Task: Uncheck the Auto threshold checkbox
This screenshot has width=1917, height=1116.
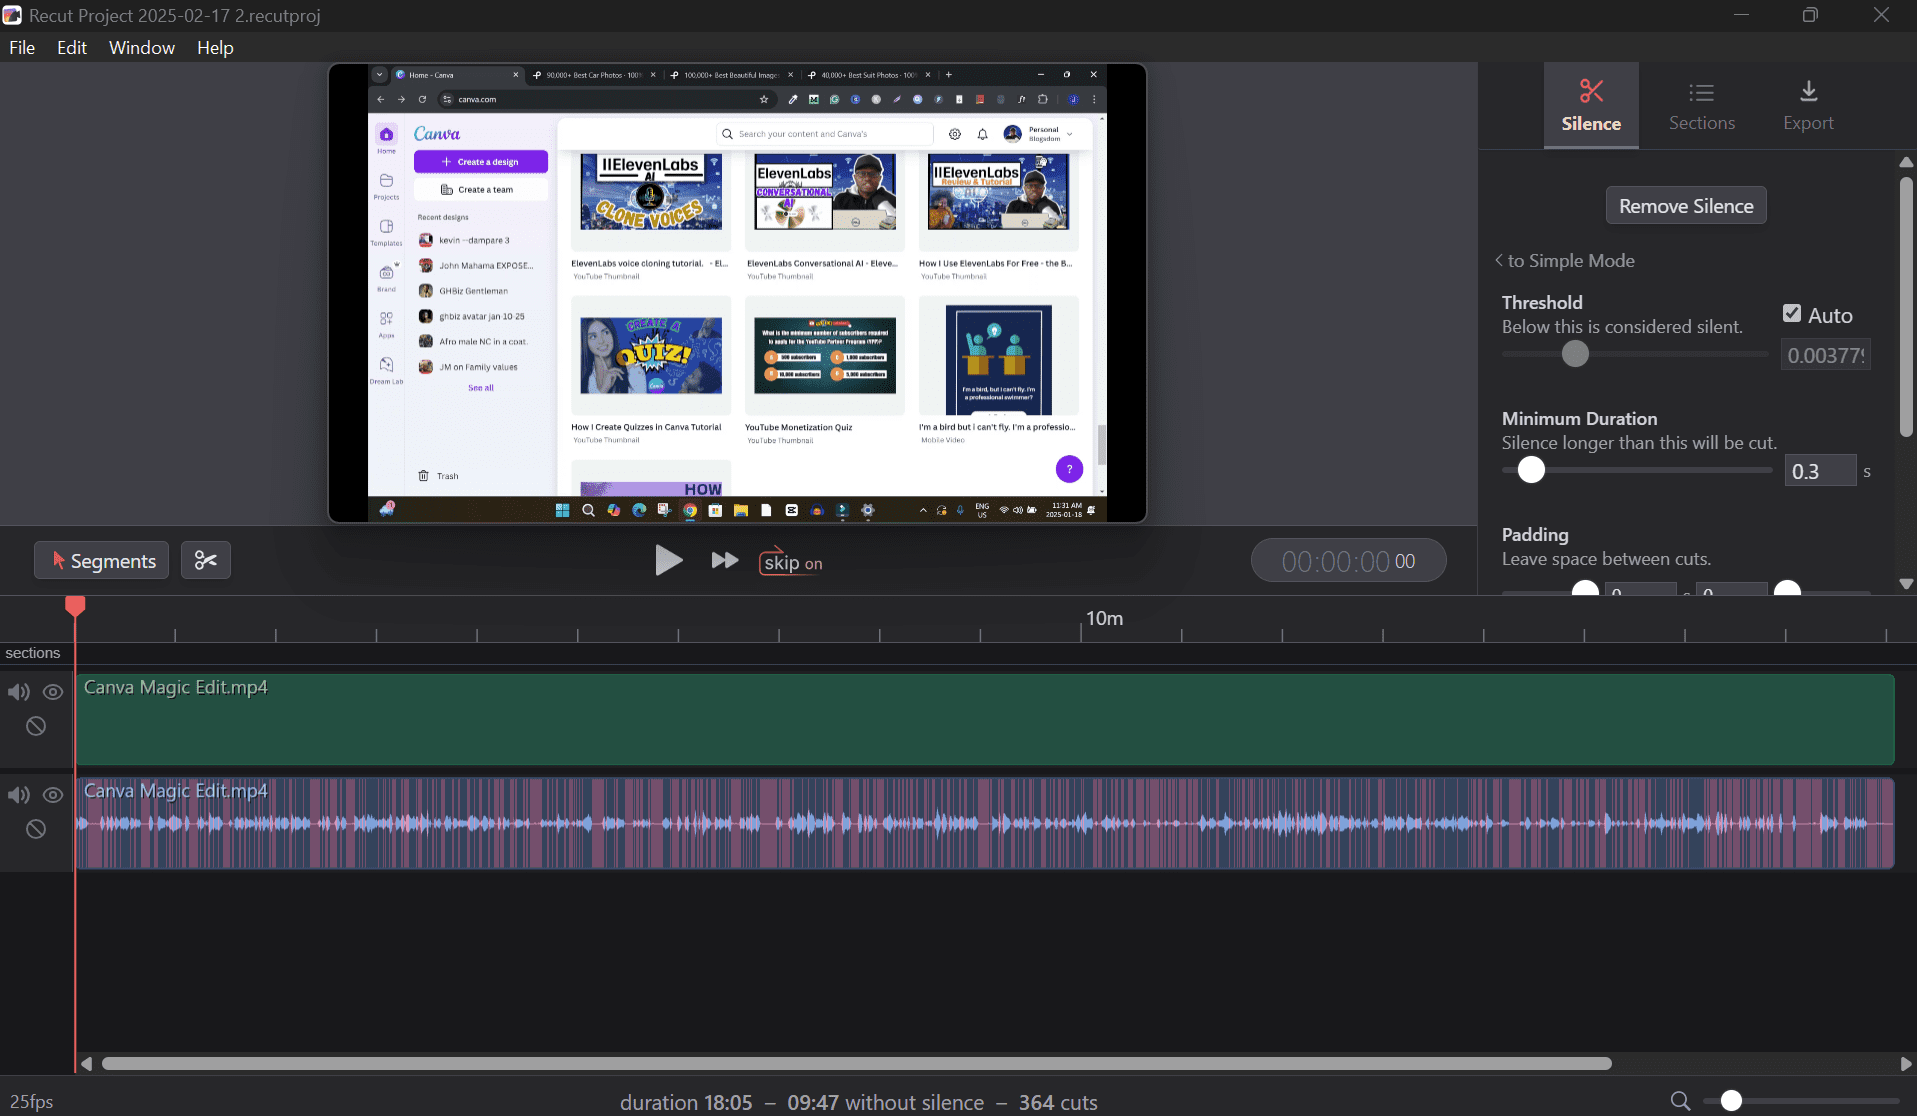Action: tap(1792, 314)
